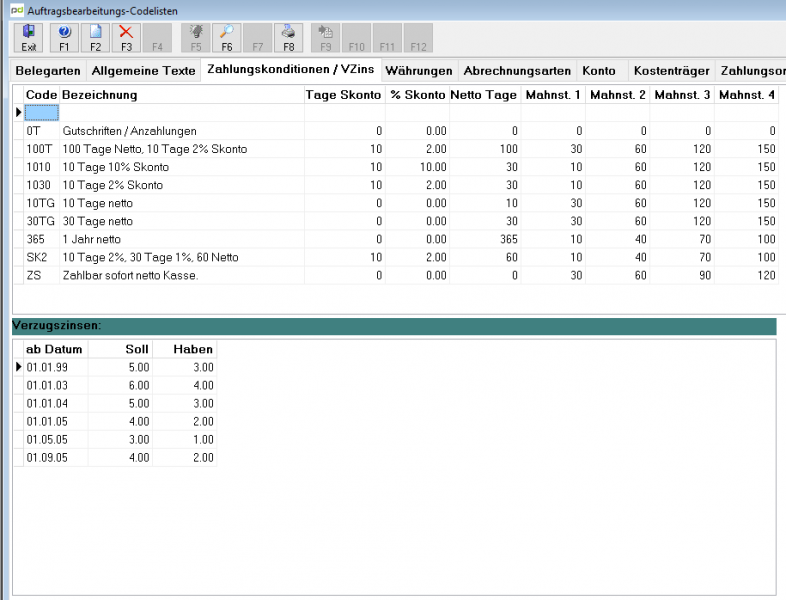This screenshot has height=600, width=786.
Task: Switch to the Belegarten tab
Action: pyautogui.click(x=48, y=71)
